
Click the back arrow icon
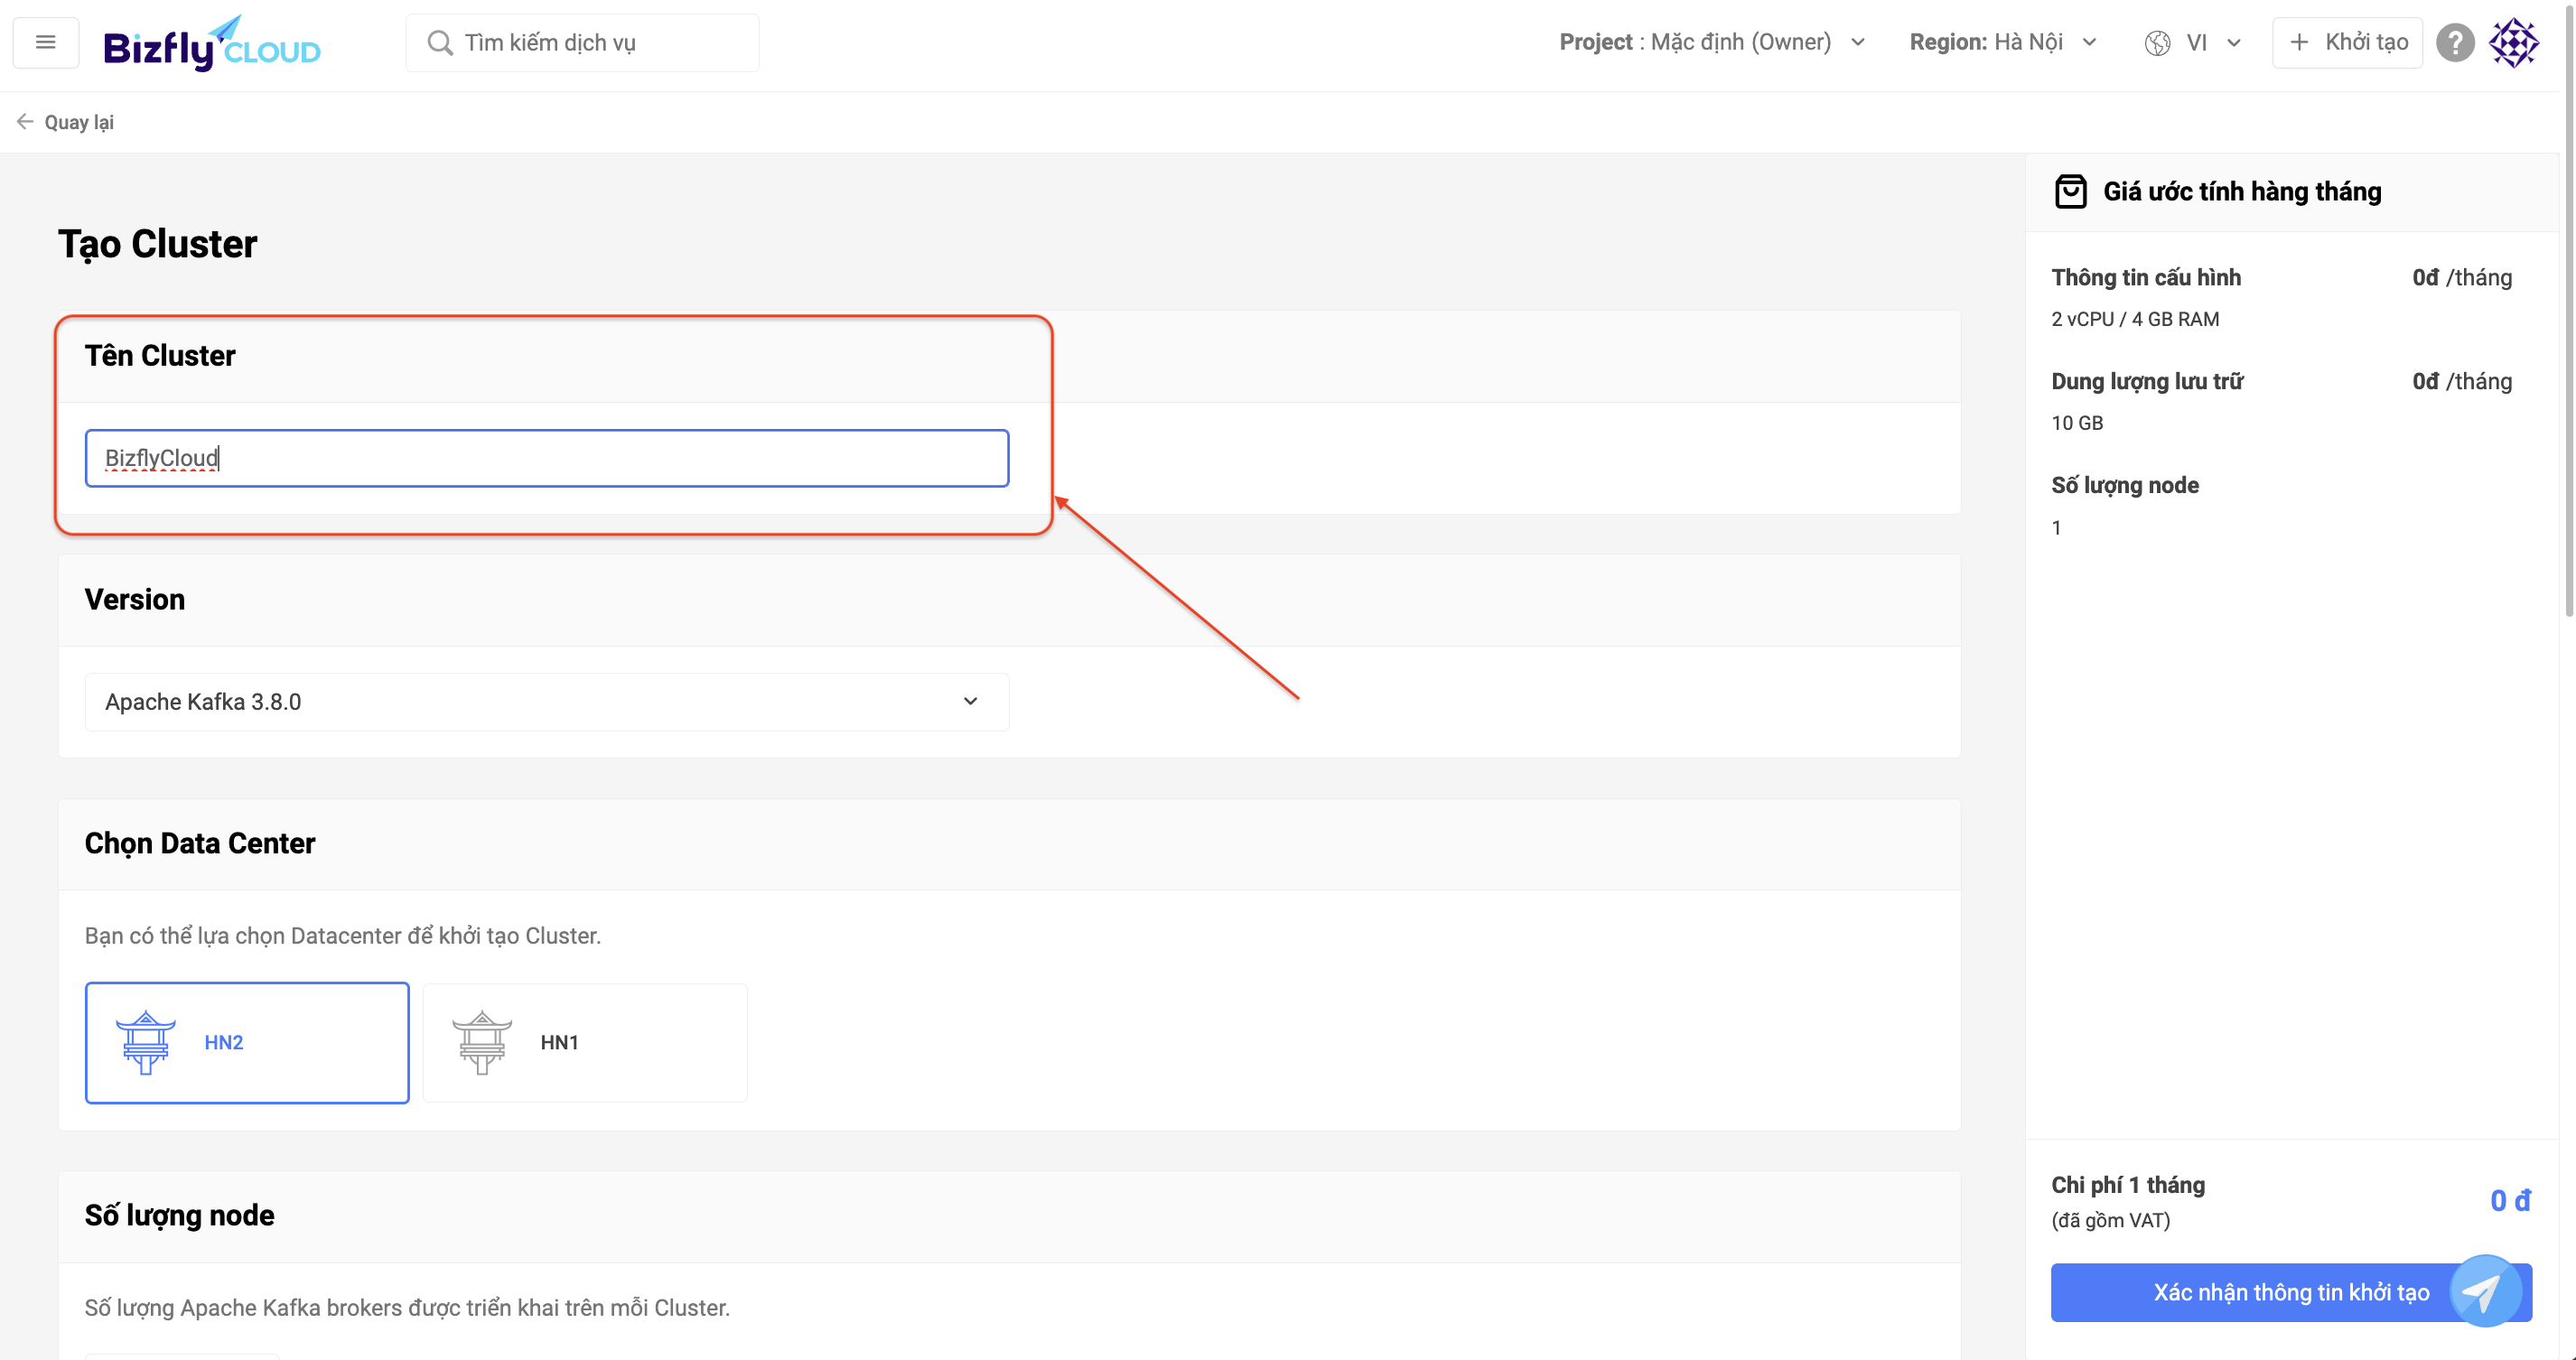pyautogui.click(x=25, y=122)
